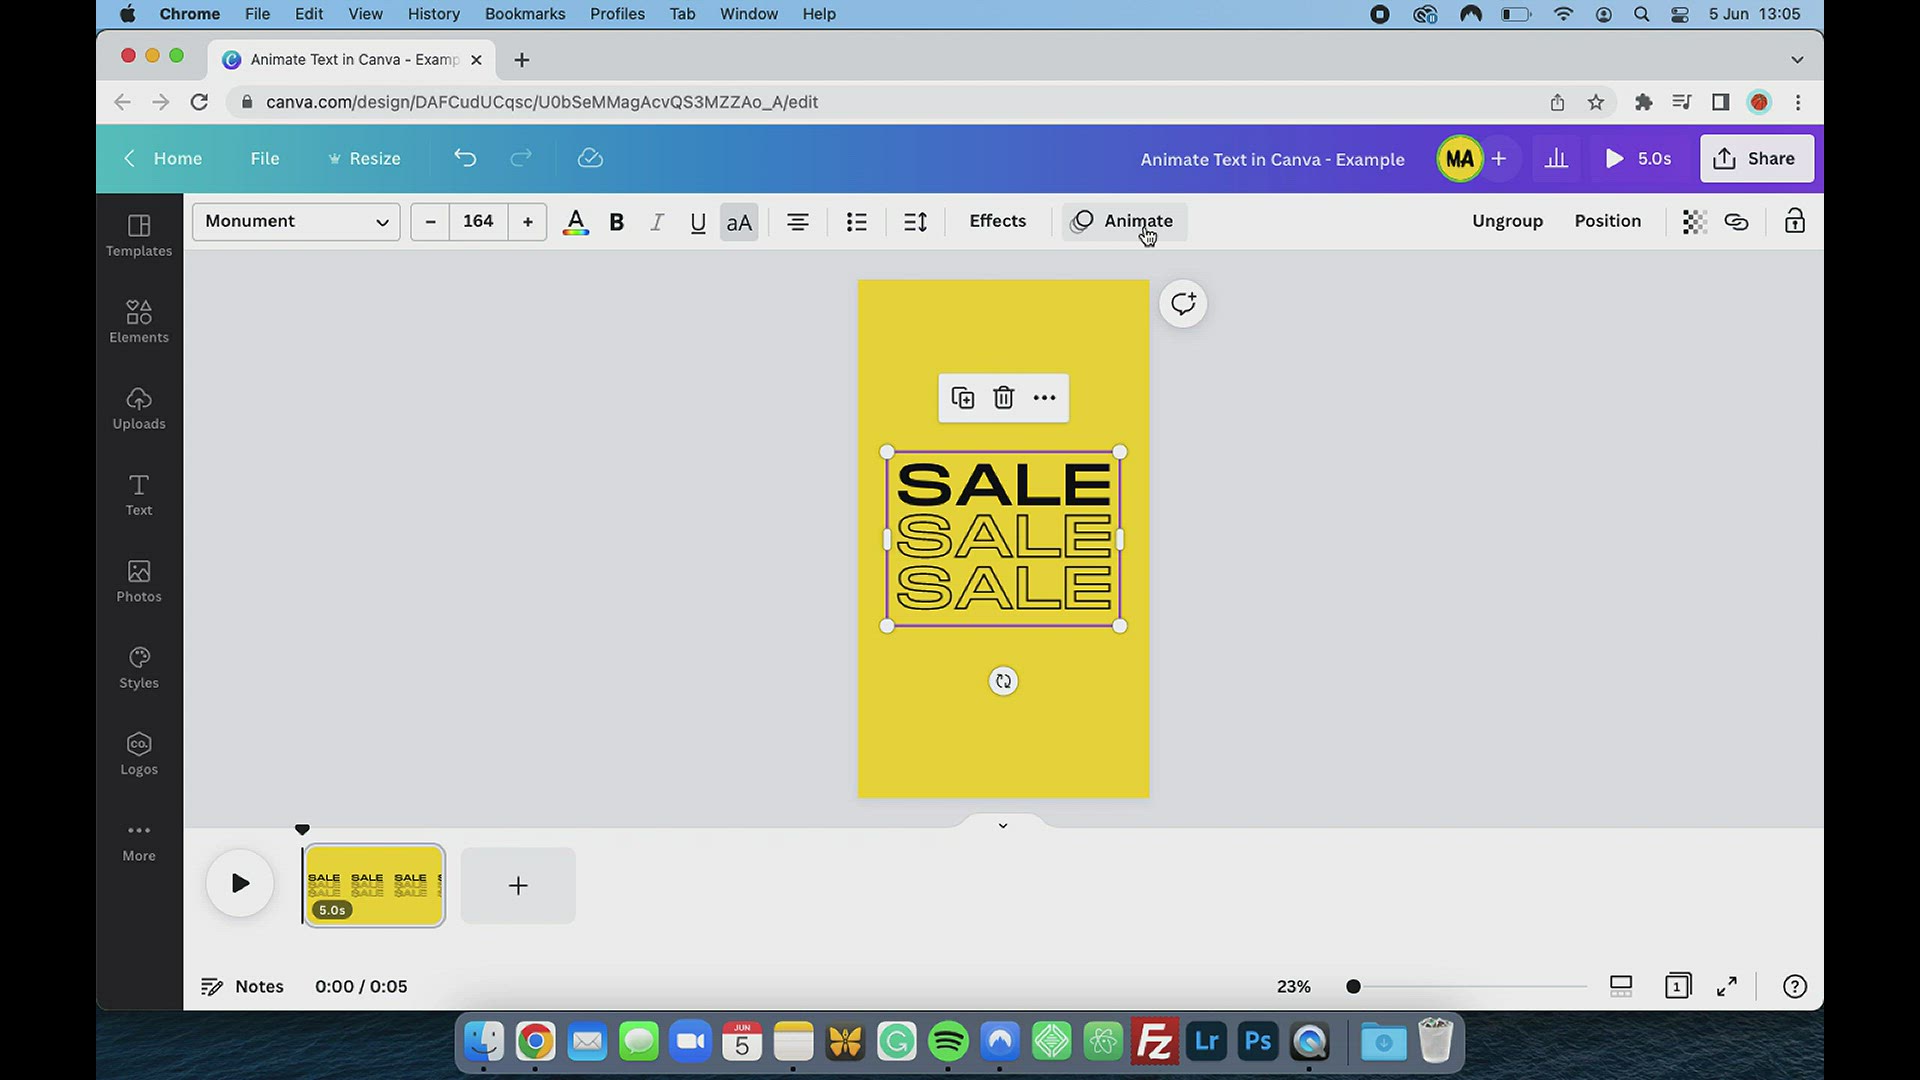Collapse the timeline with chevron

(x=1002, y=825)
